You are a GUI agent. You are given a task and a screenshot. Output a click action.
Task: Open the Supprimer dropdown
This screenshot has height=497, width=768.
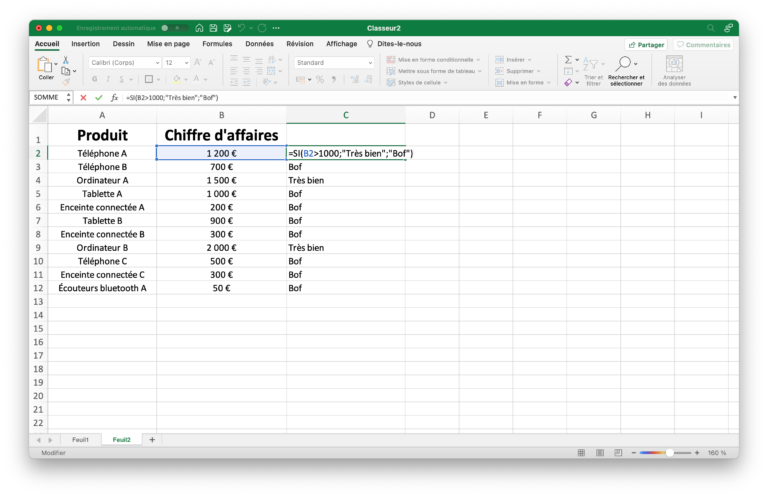coord(518,71)
